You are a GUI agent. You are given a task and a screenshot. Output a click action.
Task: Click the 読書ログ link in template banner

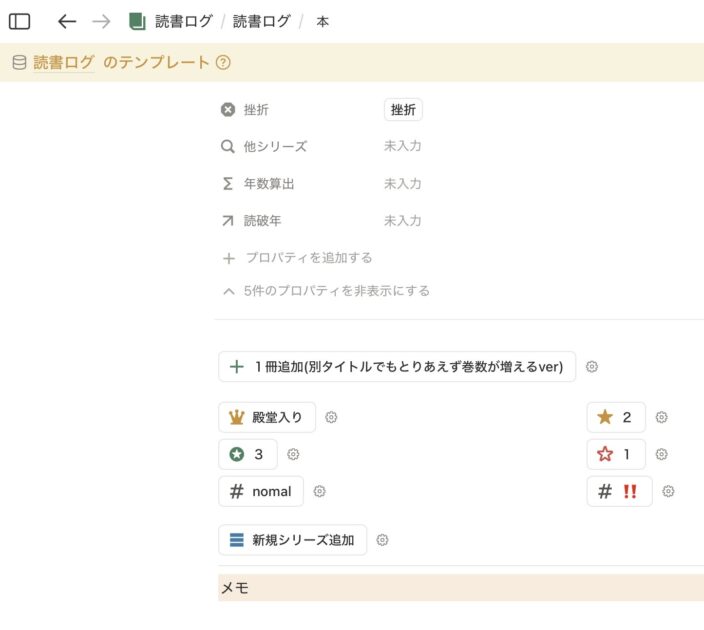pyautogui.click(x=63, y=62)
